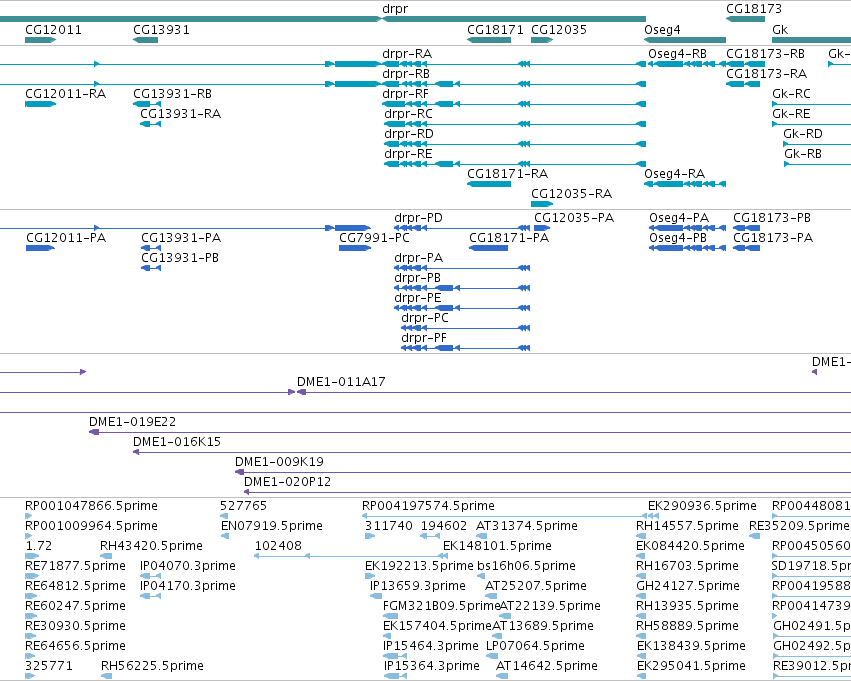Select transcript drpr-RB
This screenshot has height=681, width=851.
pos(406,74)
